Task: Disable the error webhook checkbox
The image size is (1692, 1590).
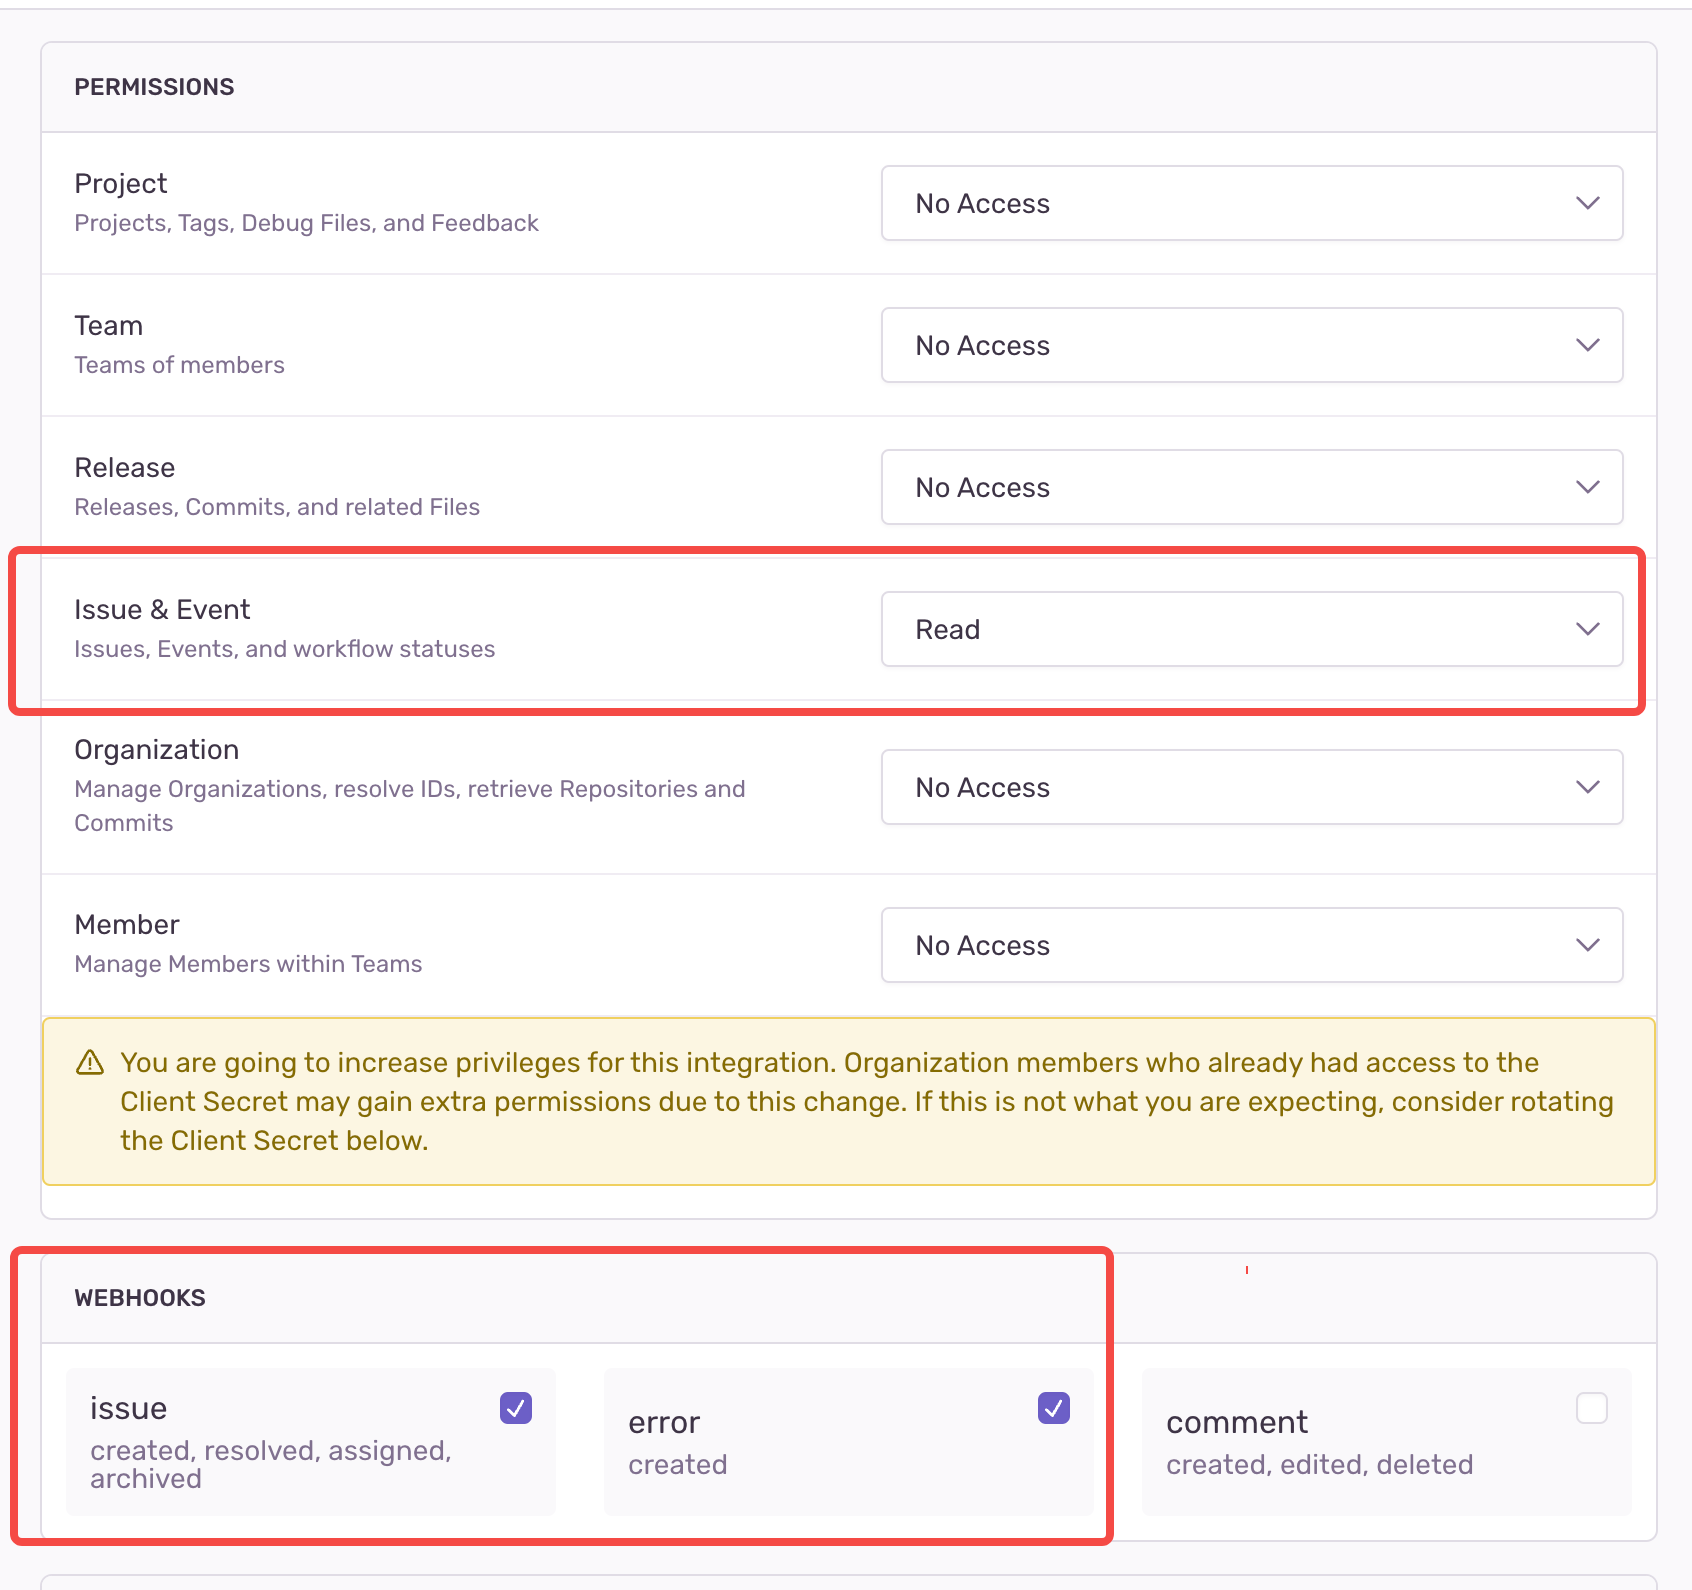Action: click(x=1054, y=1408)
